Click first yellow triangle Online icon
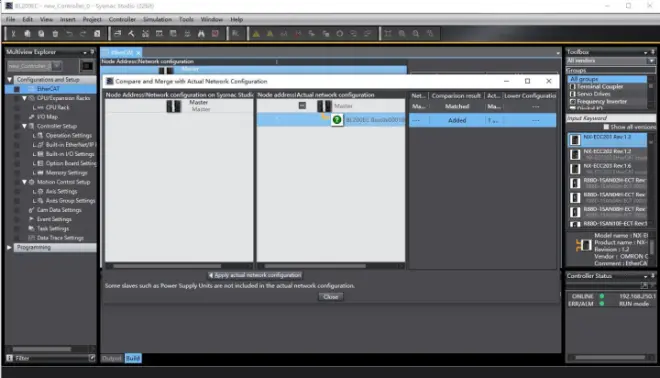660x378 pixels. coord(256,34)
